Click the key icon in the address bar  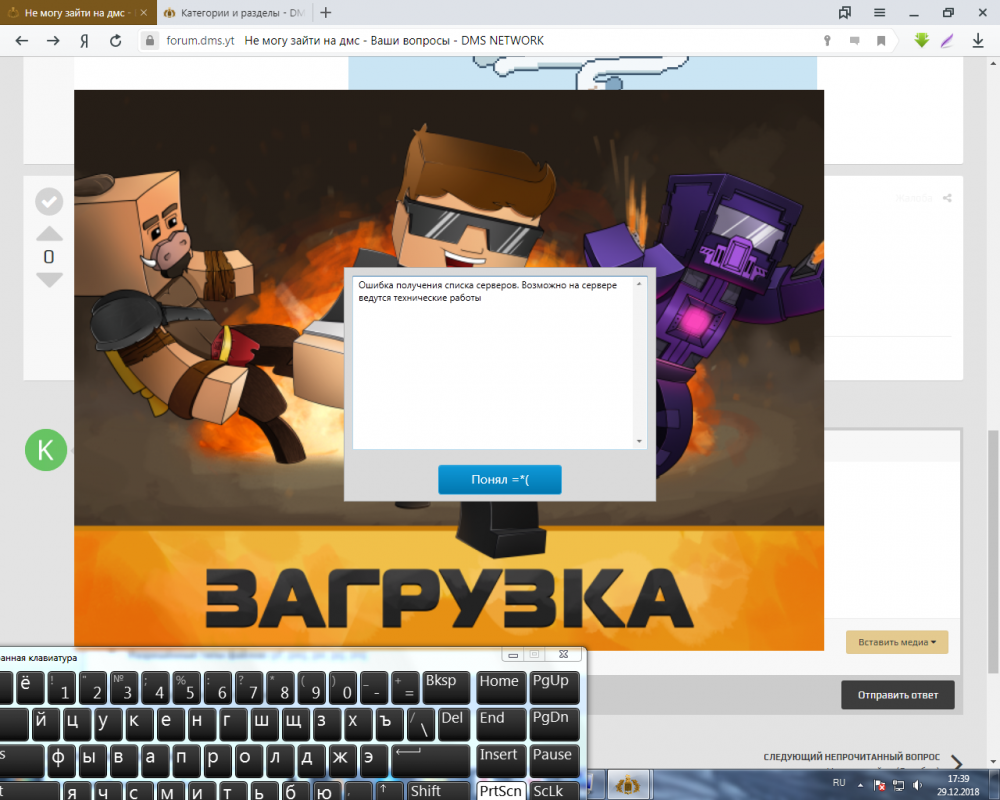tap(827, 40)
